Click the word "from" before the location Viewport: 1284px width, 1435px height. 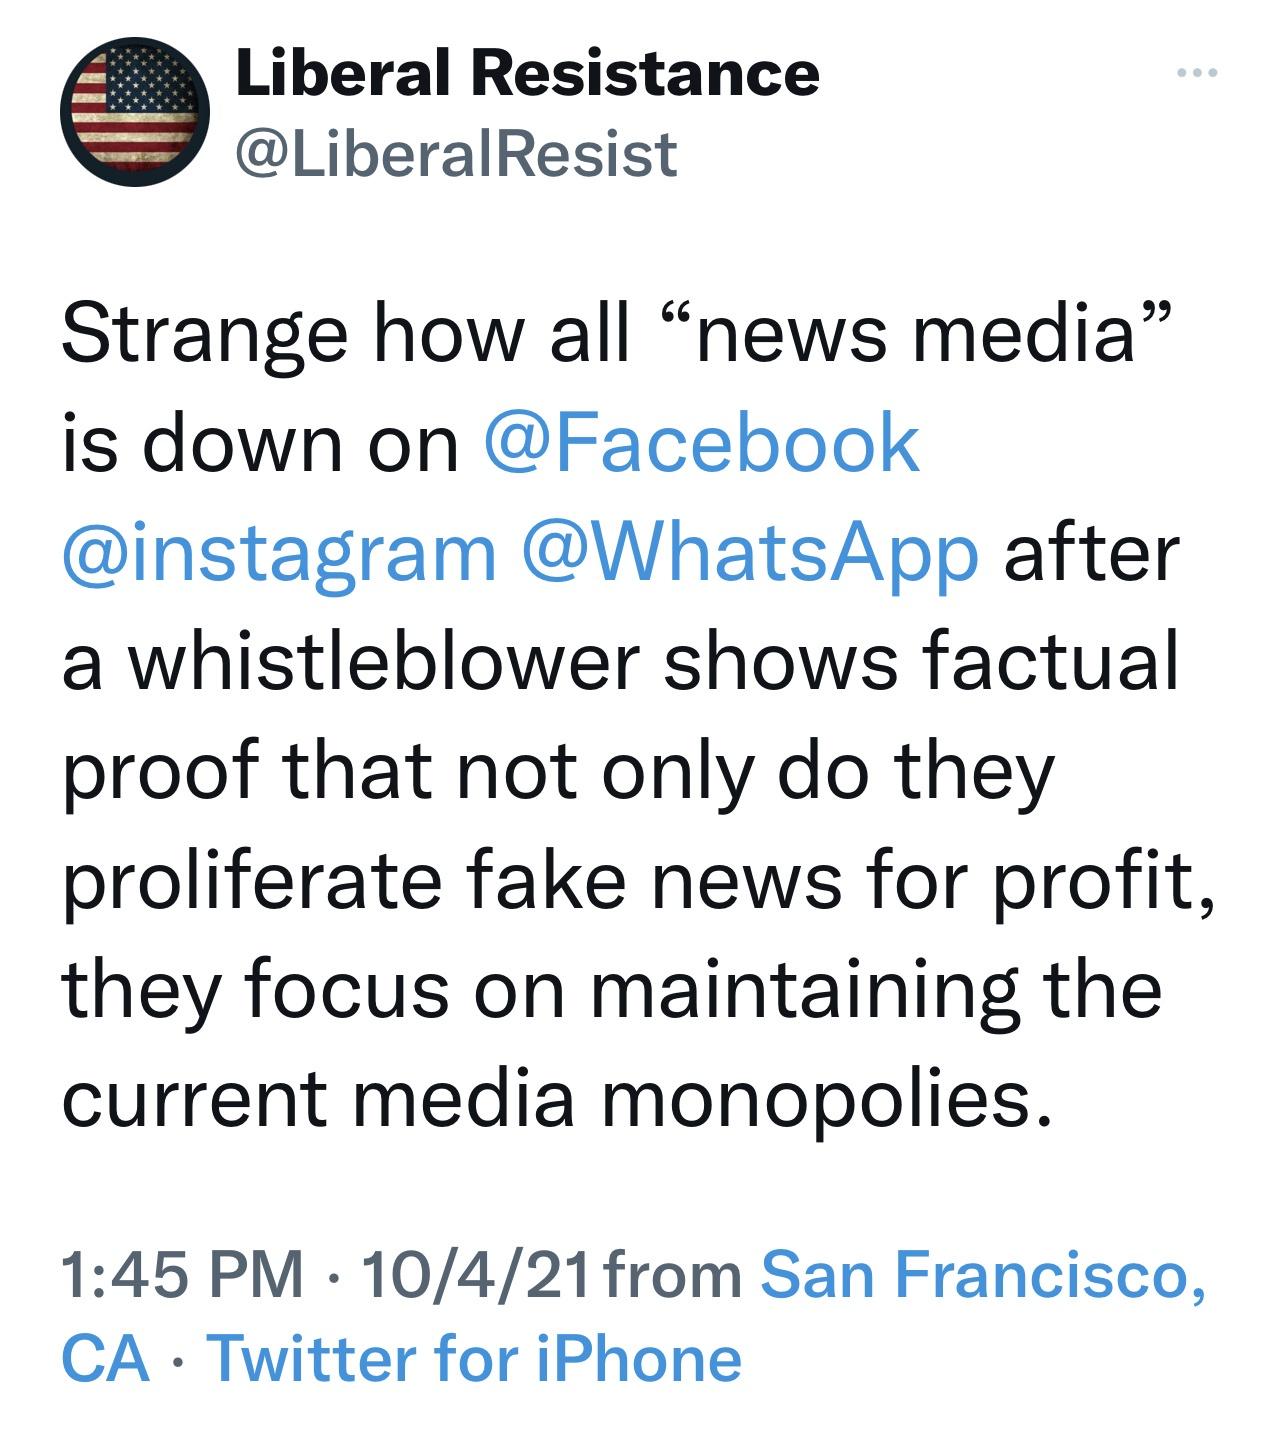pos(673,1275)
